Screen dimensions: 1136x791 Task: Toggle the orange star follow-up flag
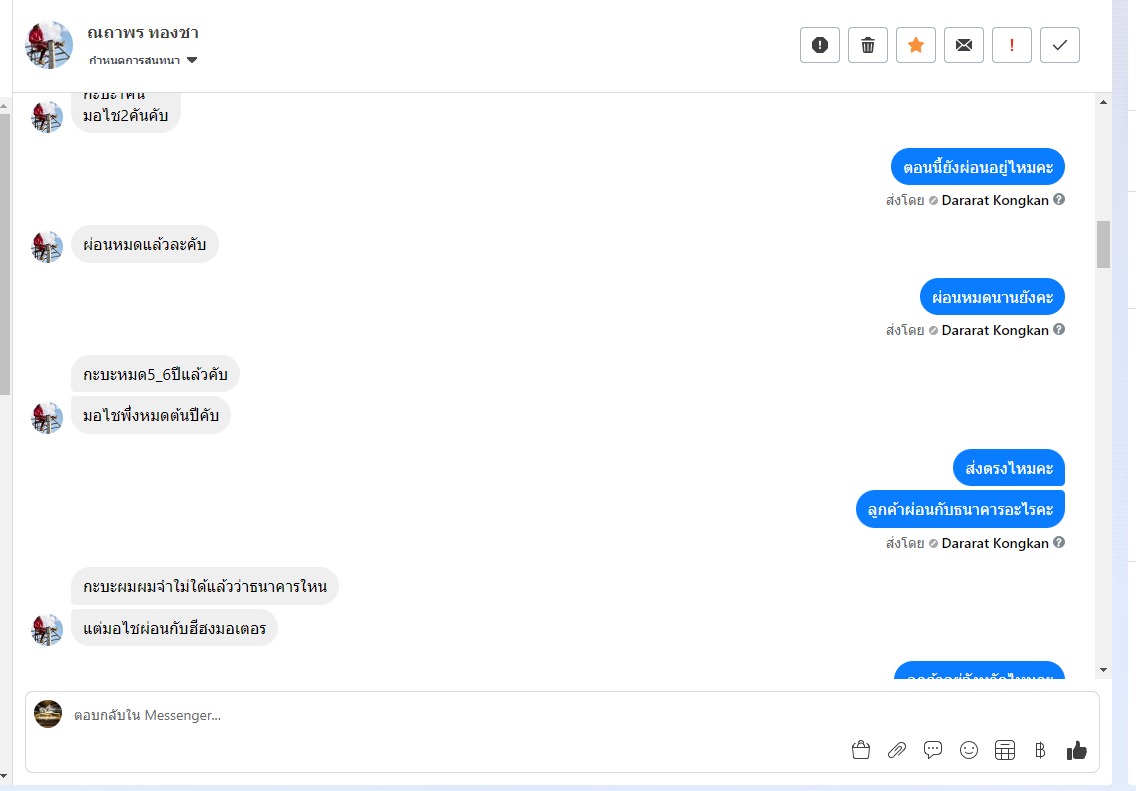pos(916,45)
